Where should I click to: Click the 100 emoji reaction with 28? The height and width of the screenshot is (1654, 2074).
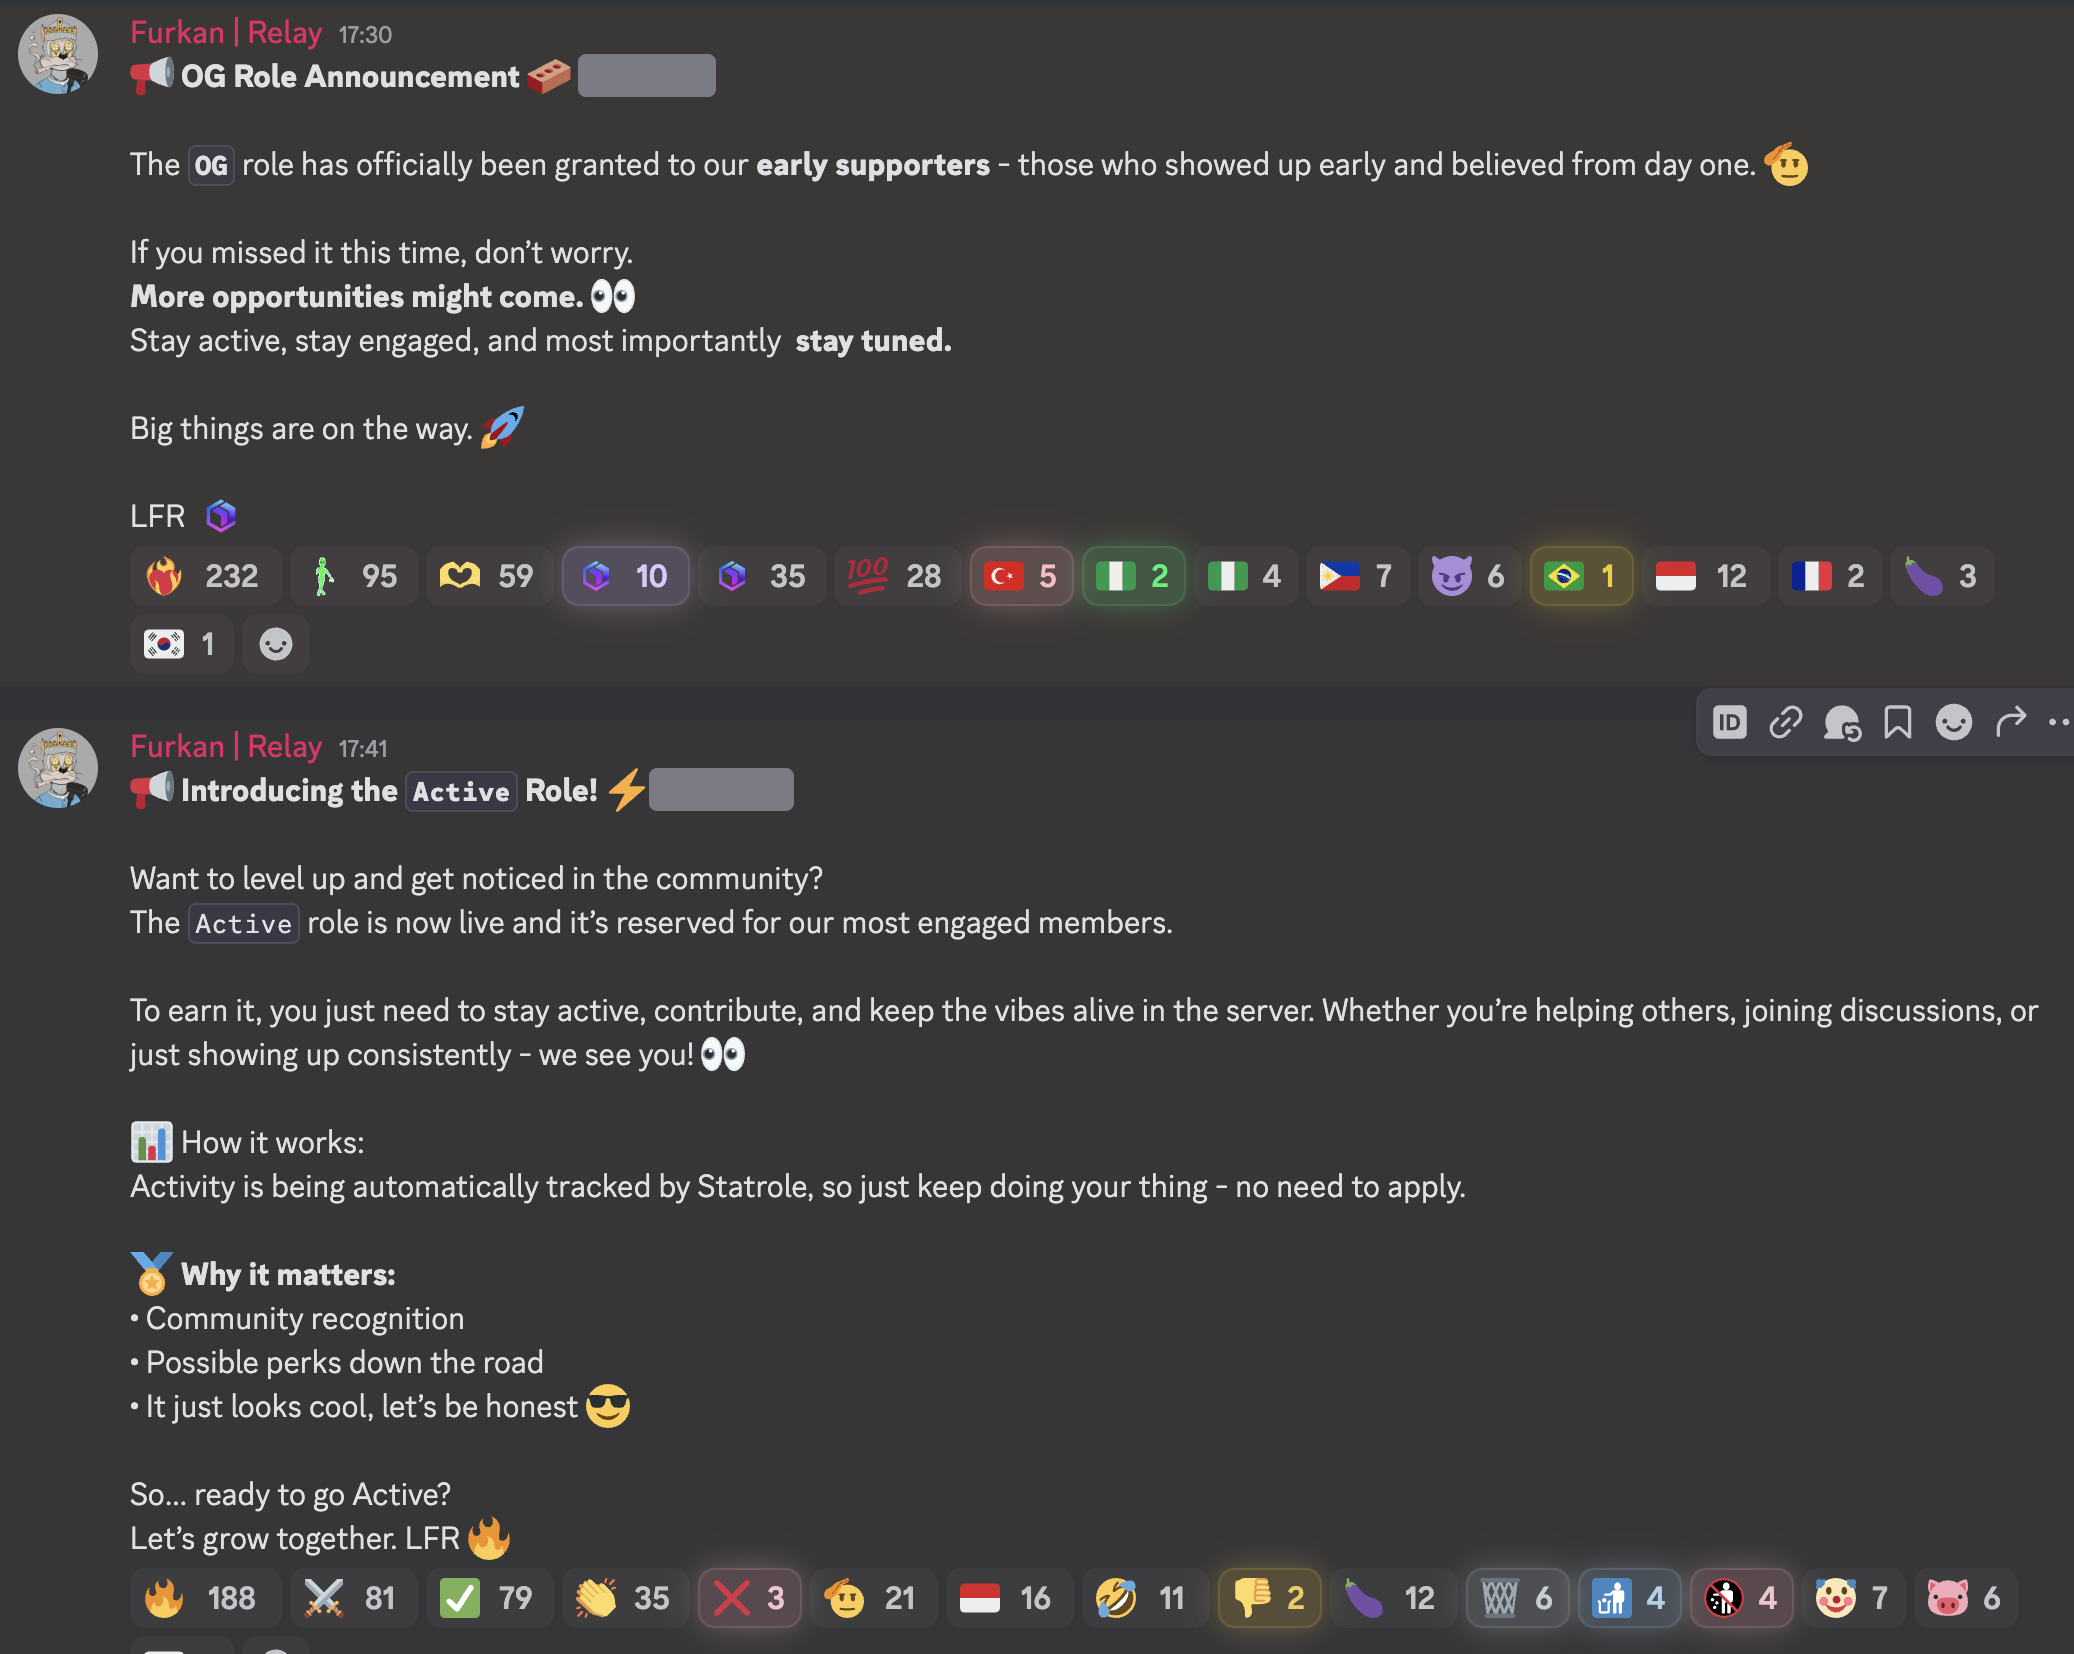point(897,576)
